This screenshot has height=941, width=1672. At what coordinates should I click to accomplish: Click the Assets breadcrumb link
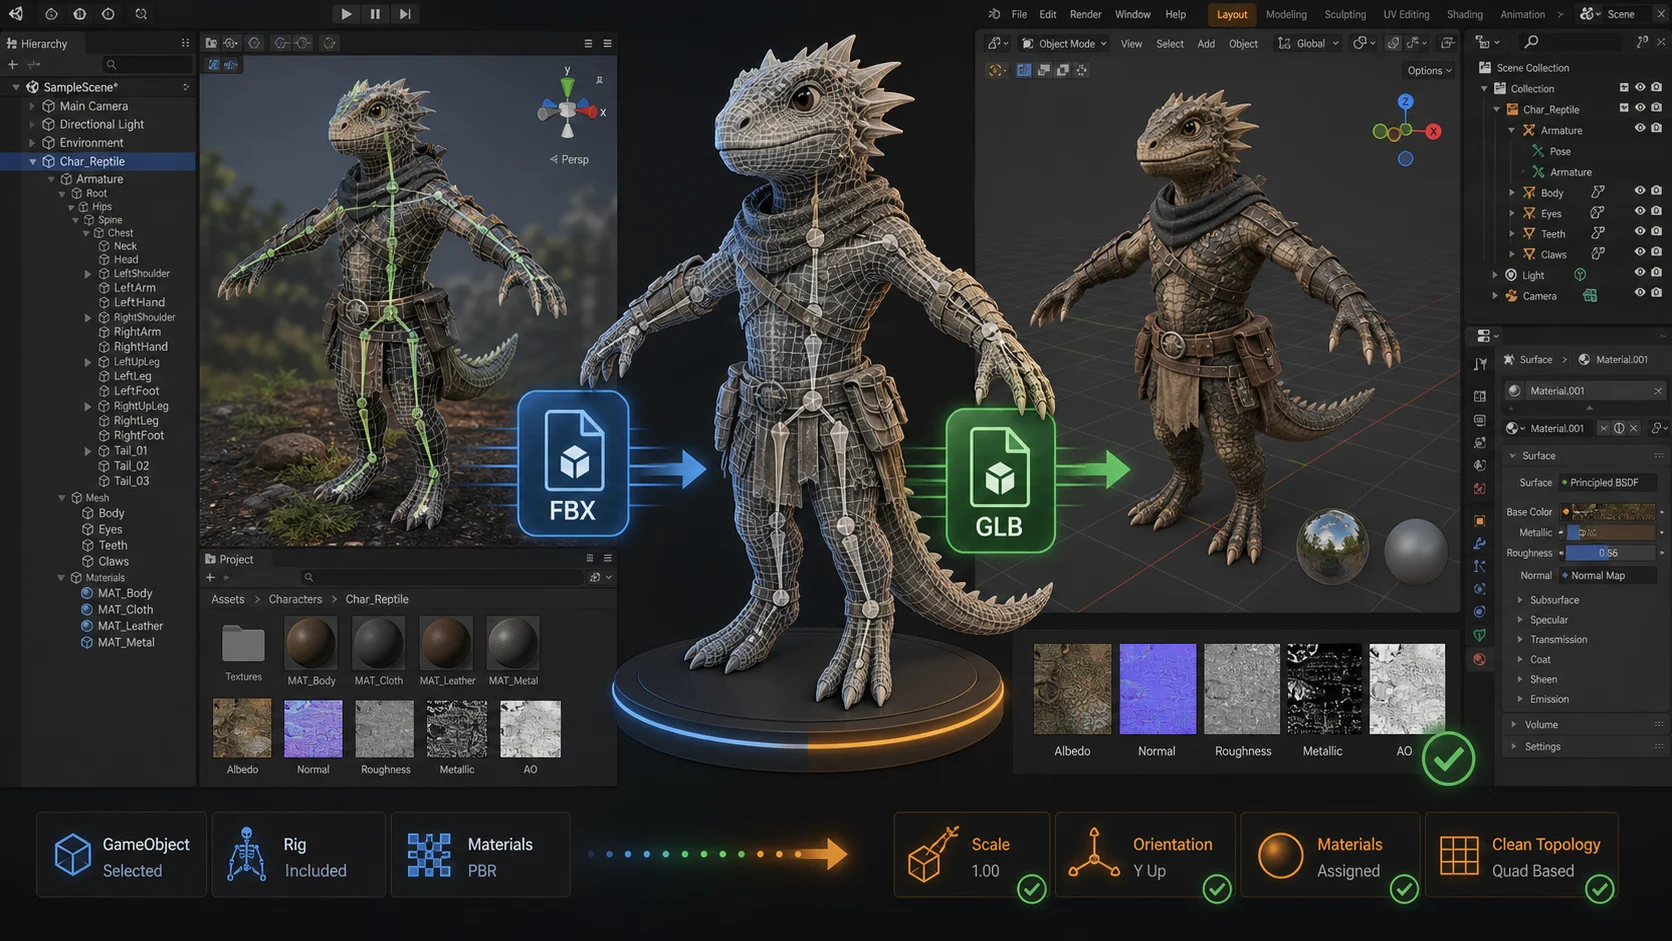pyautogui.click(x=228, y=599)
